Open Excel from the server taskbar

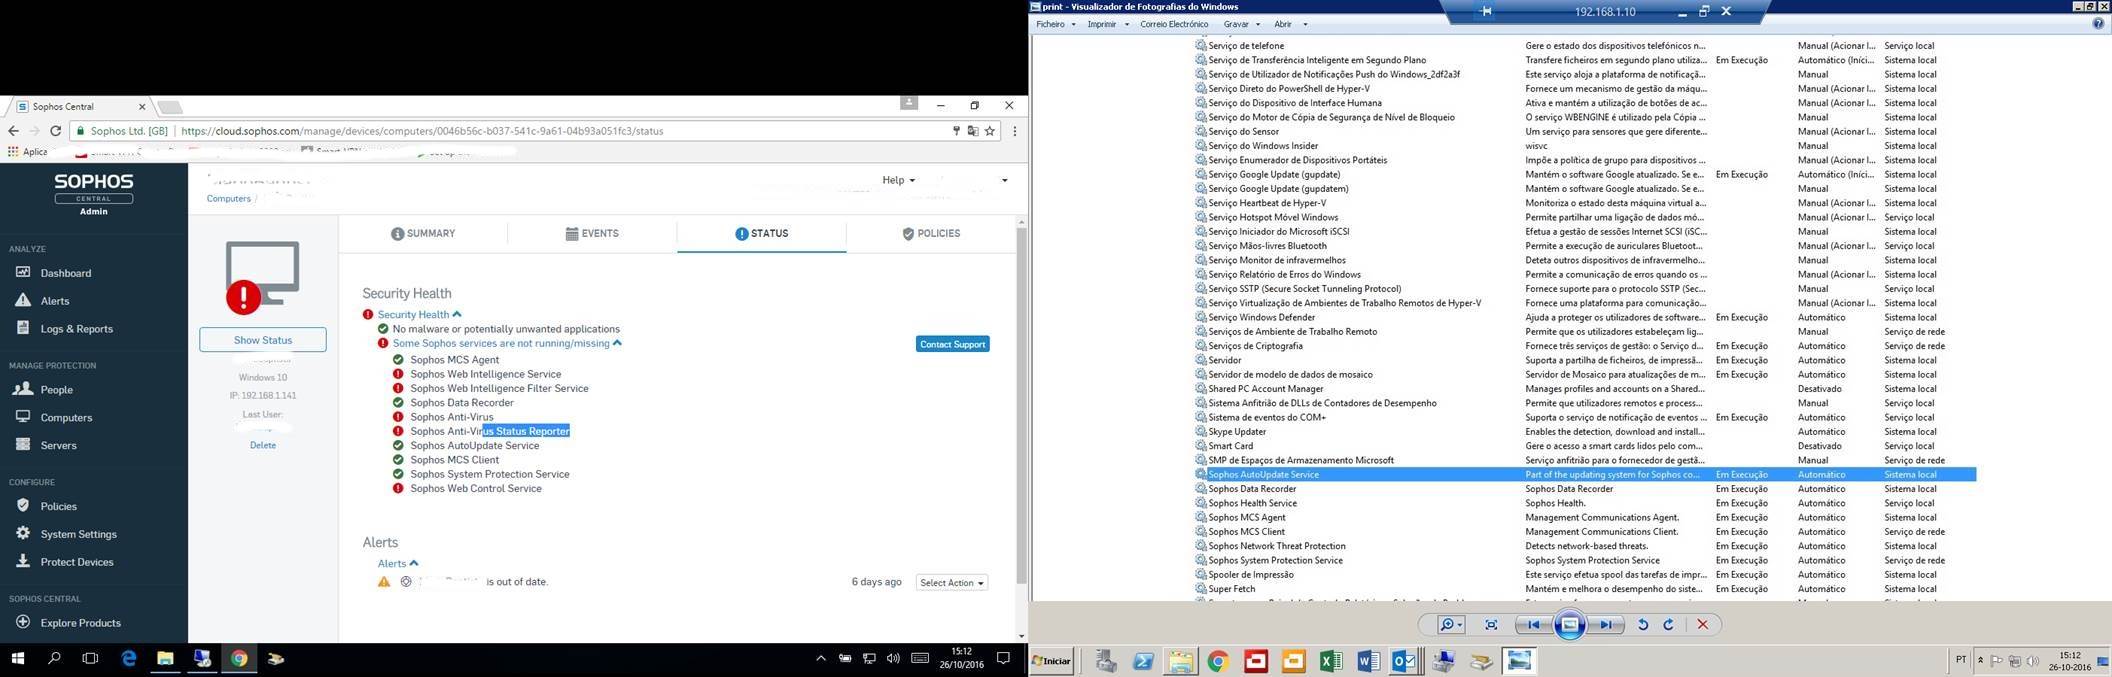pyautogui.click(x=1330, y=661)
